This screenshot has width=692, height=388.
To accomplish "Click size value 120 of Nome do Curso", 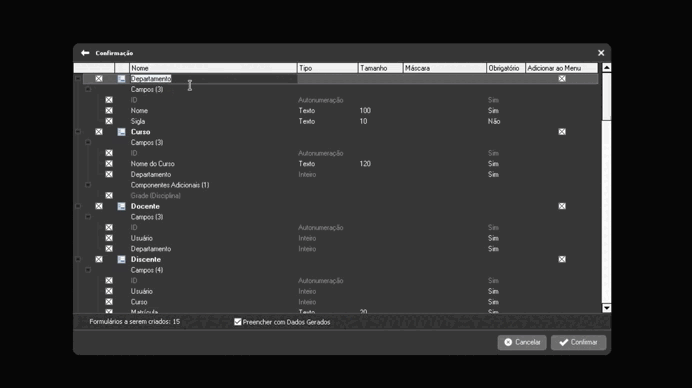I will 365,164.
